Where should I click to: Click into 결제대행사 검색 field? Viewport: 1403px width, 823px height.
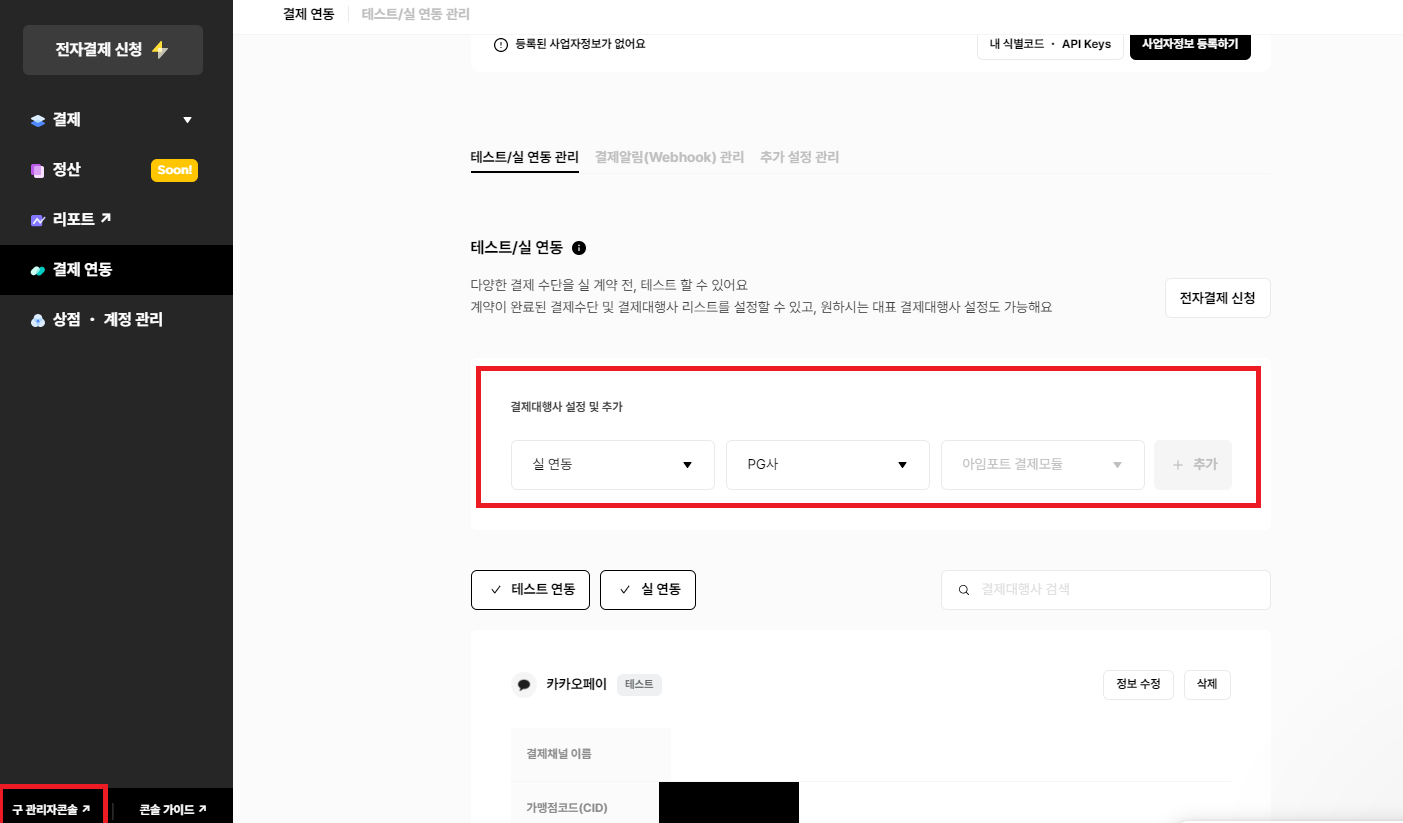(1106, 590)
